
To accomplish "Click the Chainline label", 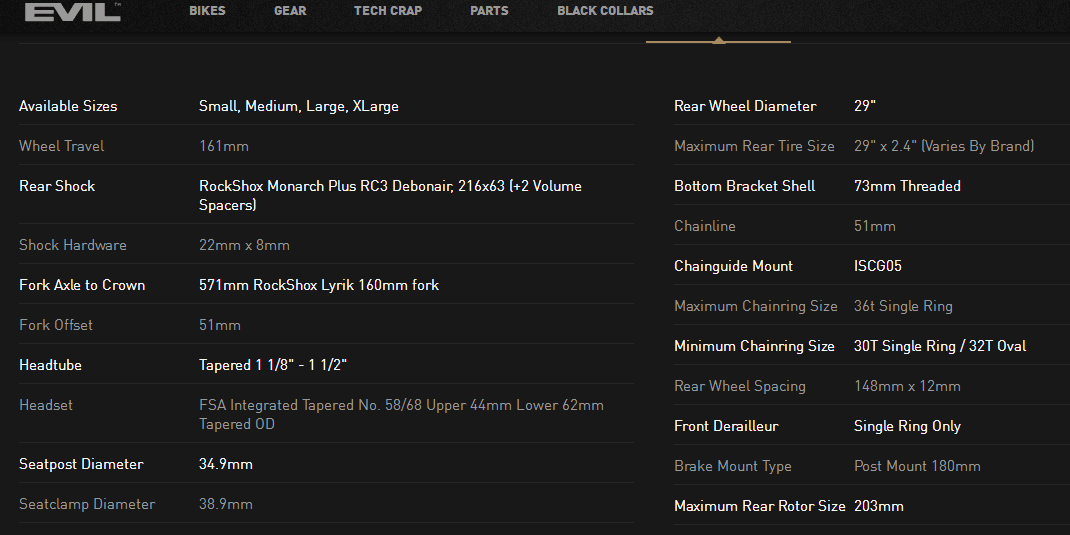I will tap(705, 226).
